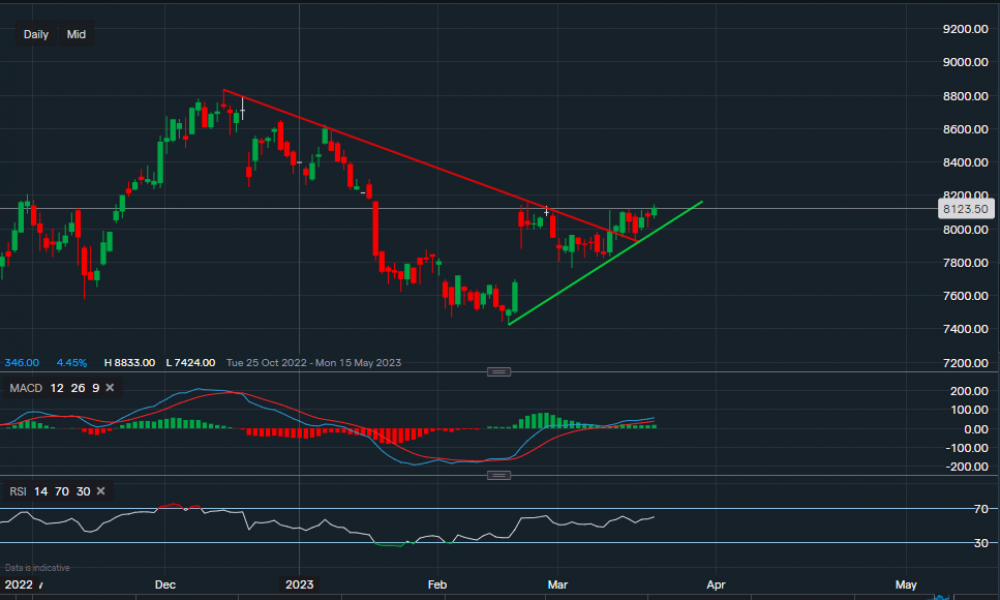Click the 4.45% percentage change value

point(73,362)
